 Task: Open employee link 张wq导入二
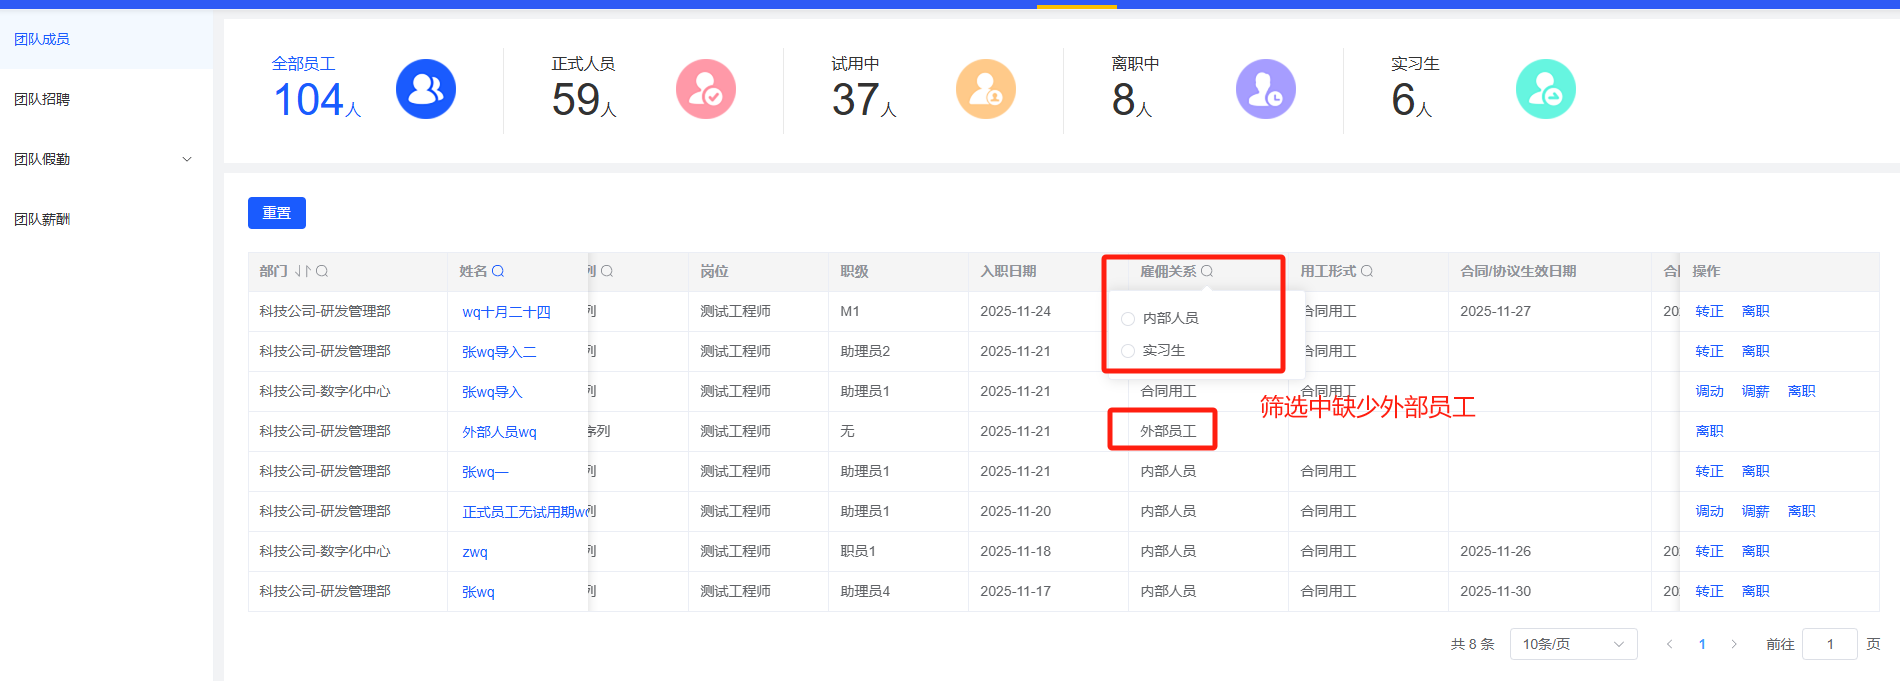point(499,352)
